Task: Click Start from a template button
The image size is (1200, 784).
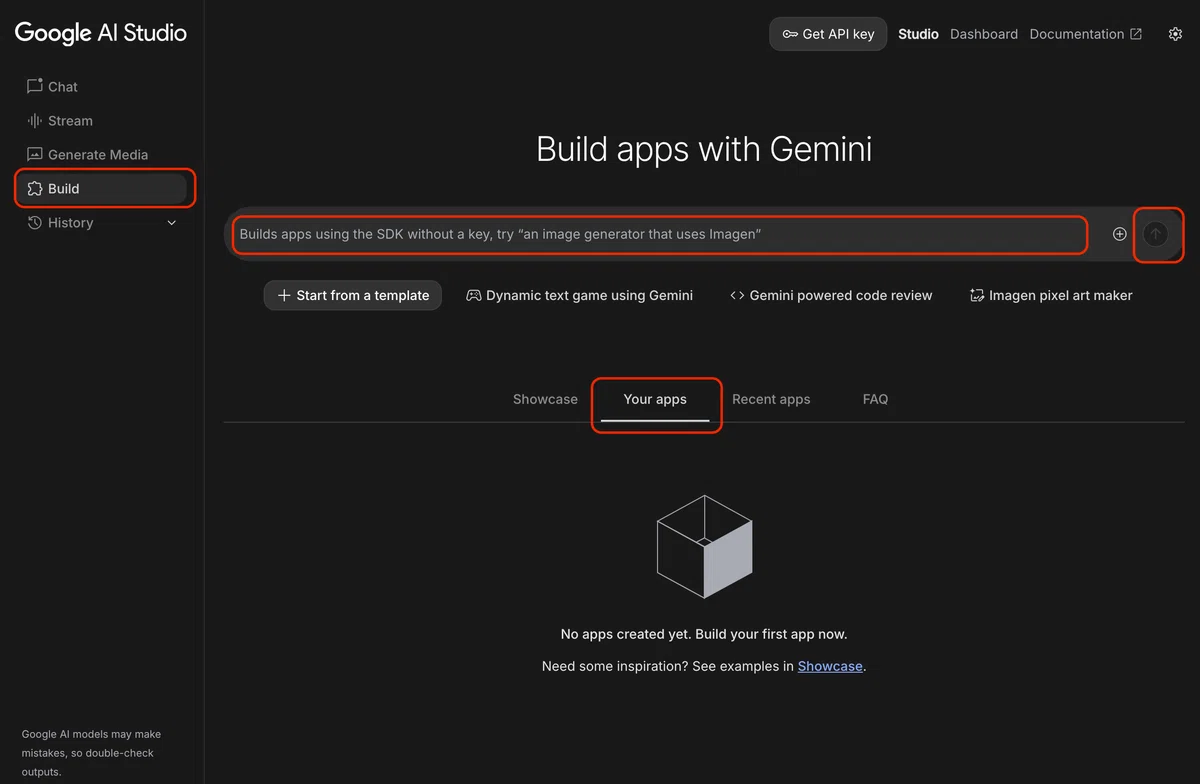Action: [353, 295]
